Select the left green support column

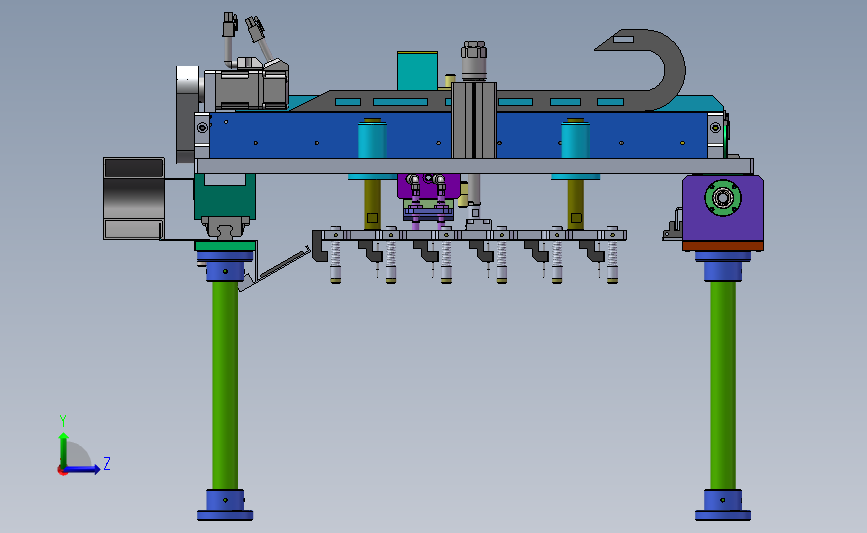(x=225, y=385)
